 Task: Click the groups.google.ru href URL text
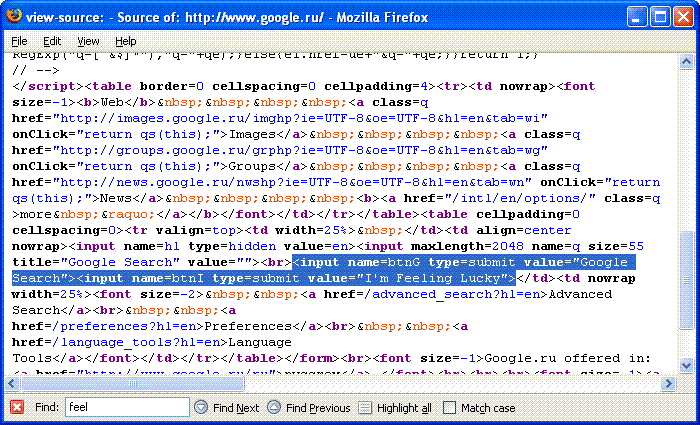(x=300, y=150)
